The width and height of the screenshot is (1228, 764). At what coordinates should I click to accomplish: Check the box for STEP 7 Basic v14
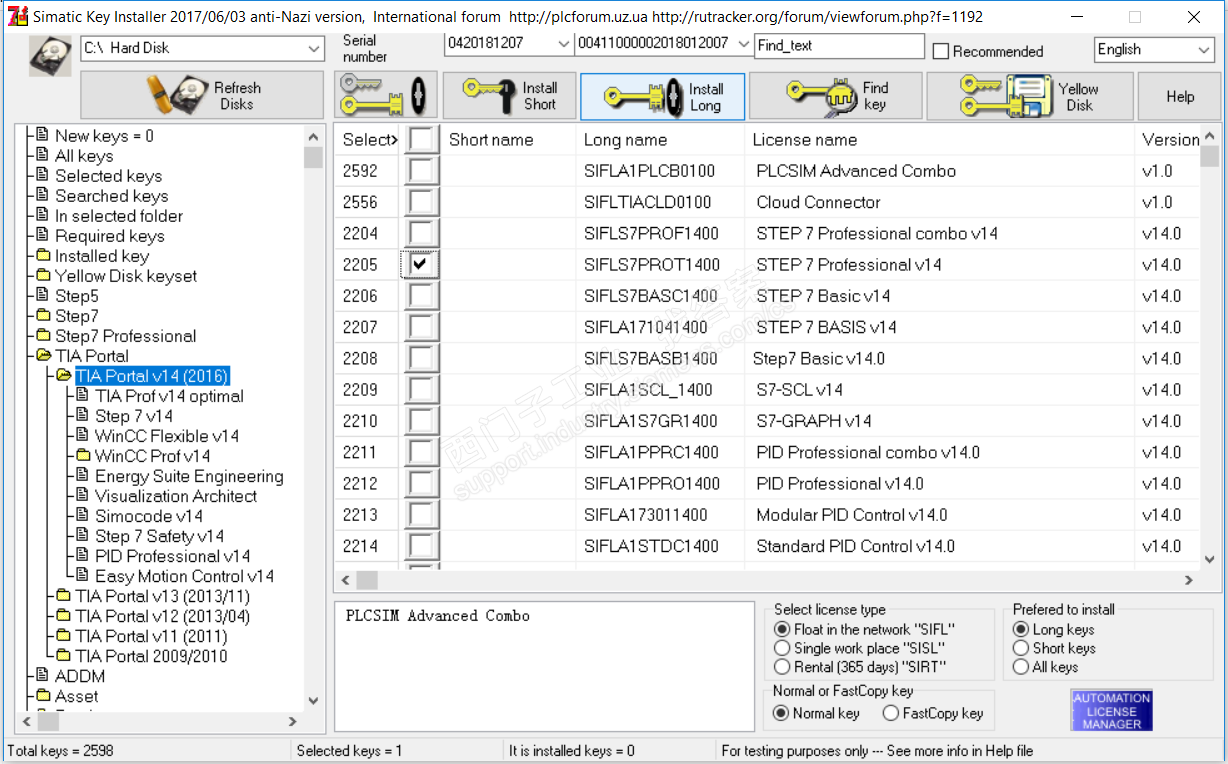coord(421,295)
